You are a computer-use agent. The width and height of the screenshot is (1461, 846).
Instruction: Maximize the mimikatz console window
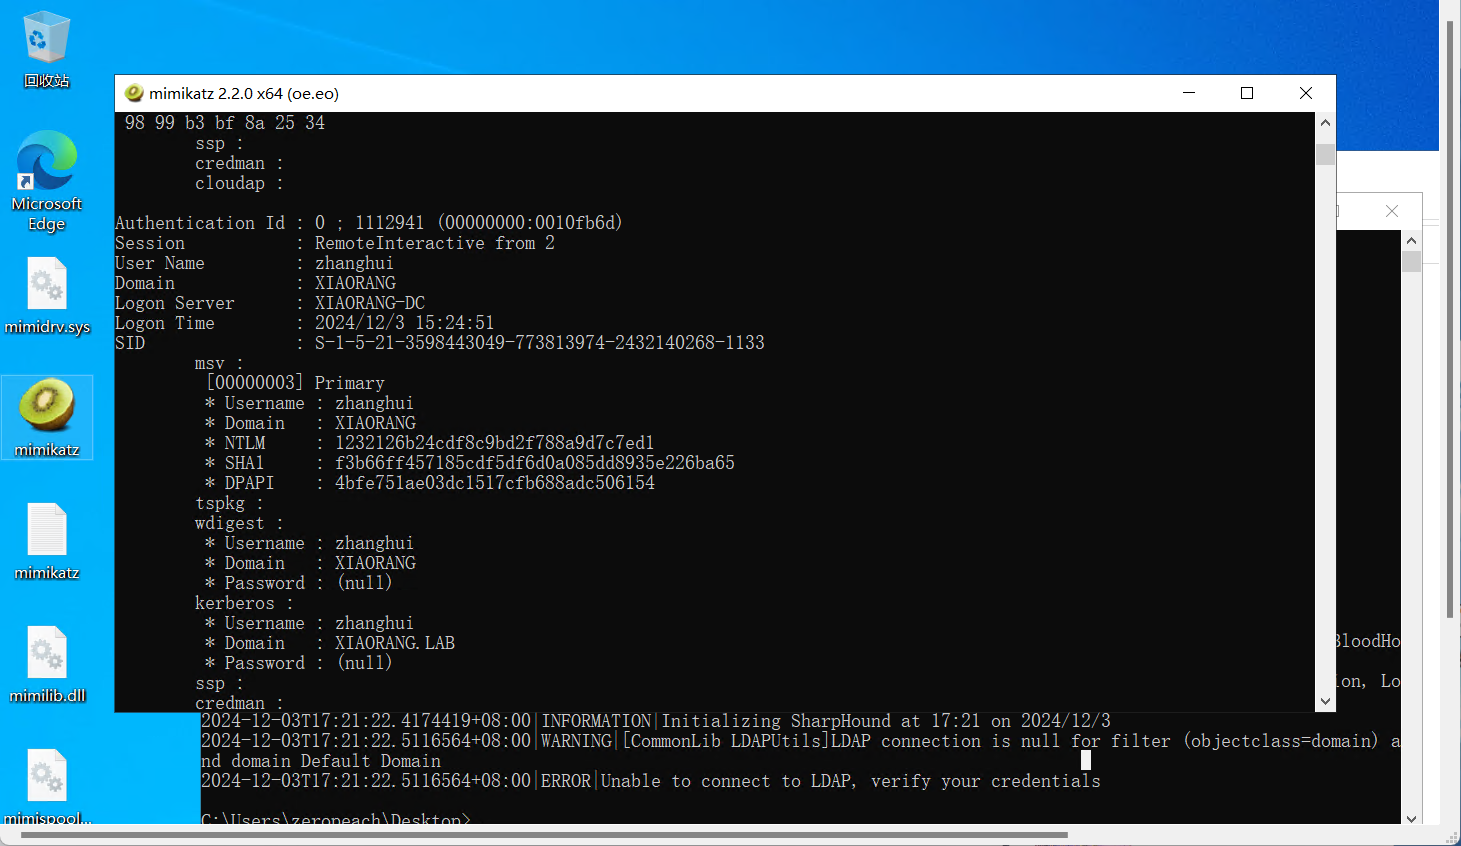coord(1247,93)
